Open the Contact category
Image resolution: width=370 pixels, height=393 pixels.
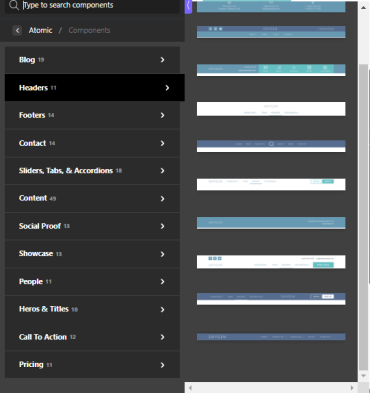coord(92,143)
